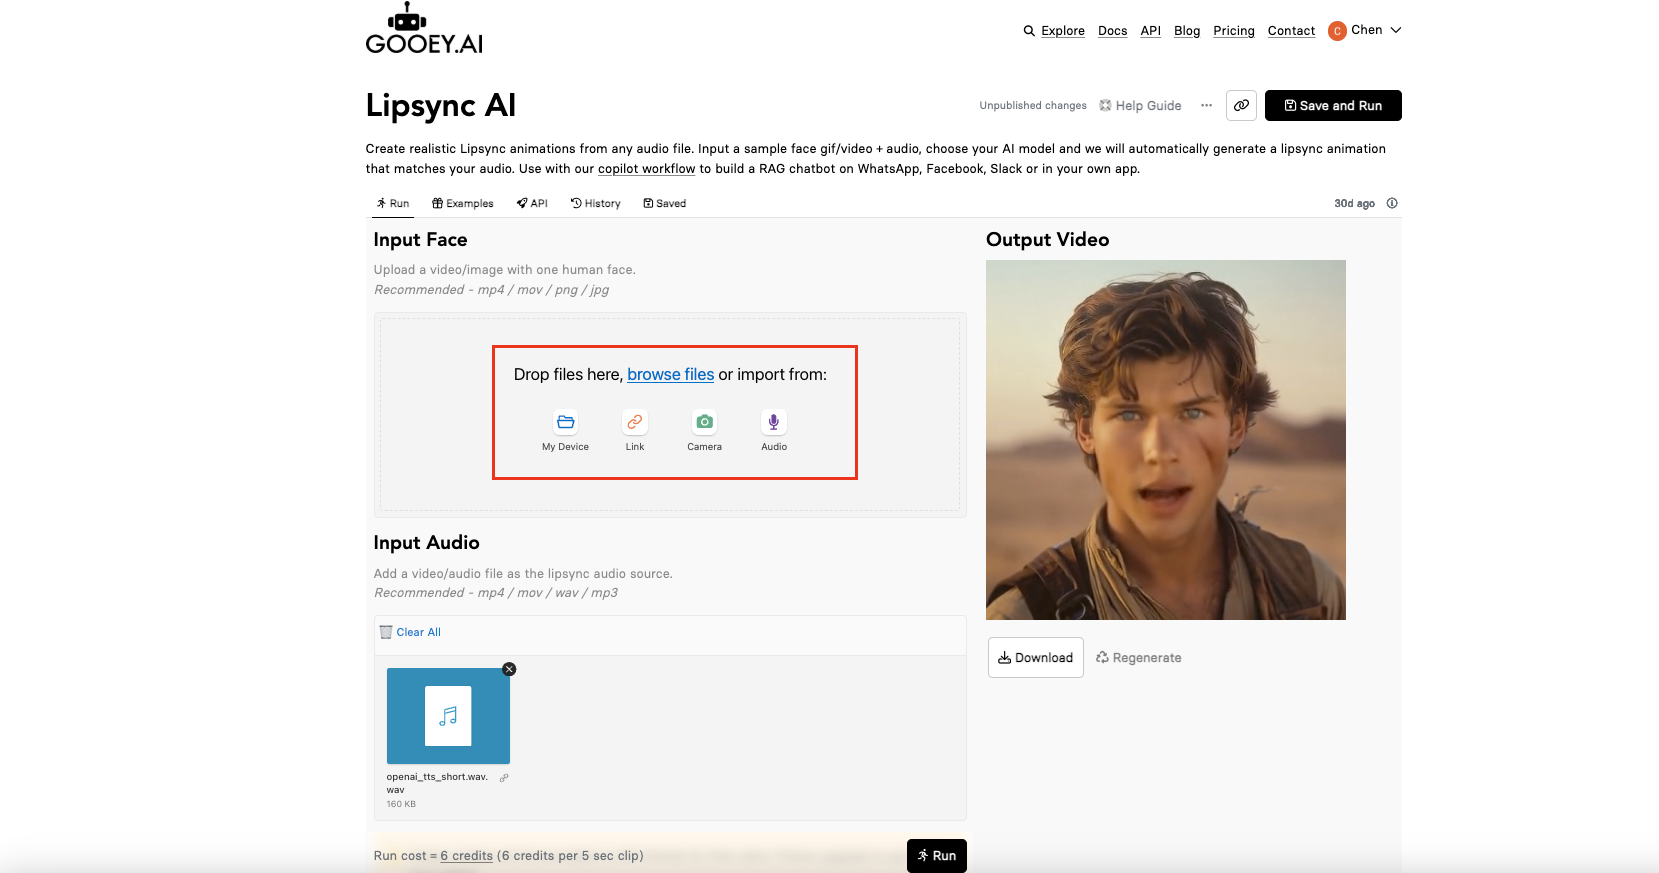Remove openai_tts_short.wav with the X icon
1659x873 pixels.
509,669
